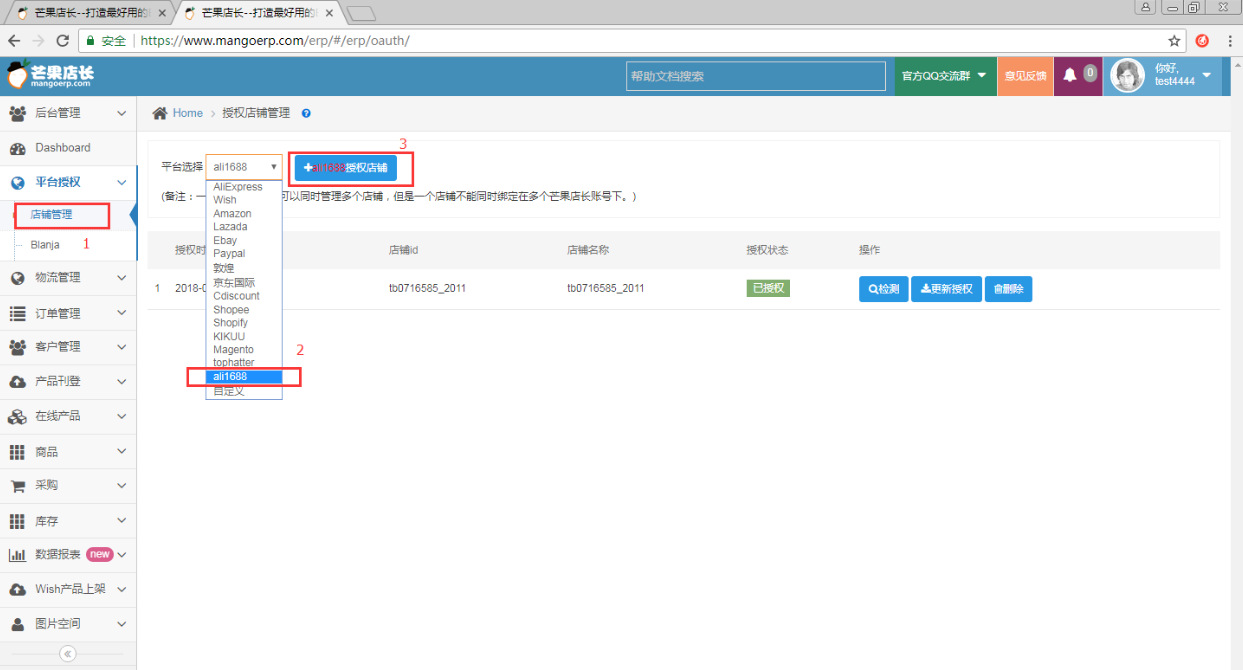
Task: Click the 检测 button for tb0716585_2011
Action: pyautogui.click(x=883, y=289)
